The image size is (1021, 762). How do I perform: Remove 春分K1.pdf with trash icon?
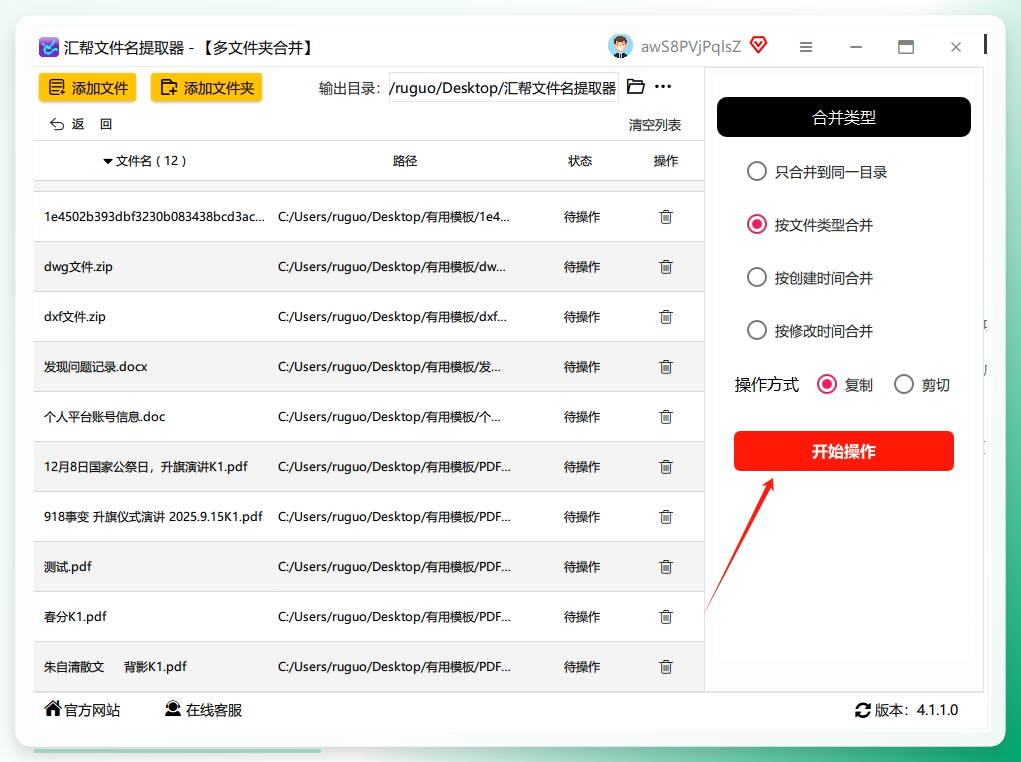[665, 617]
